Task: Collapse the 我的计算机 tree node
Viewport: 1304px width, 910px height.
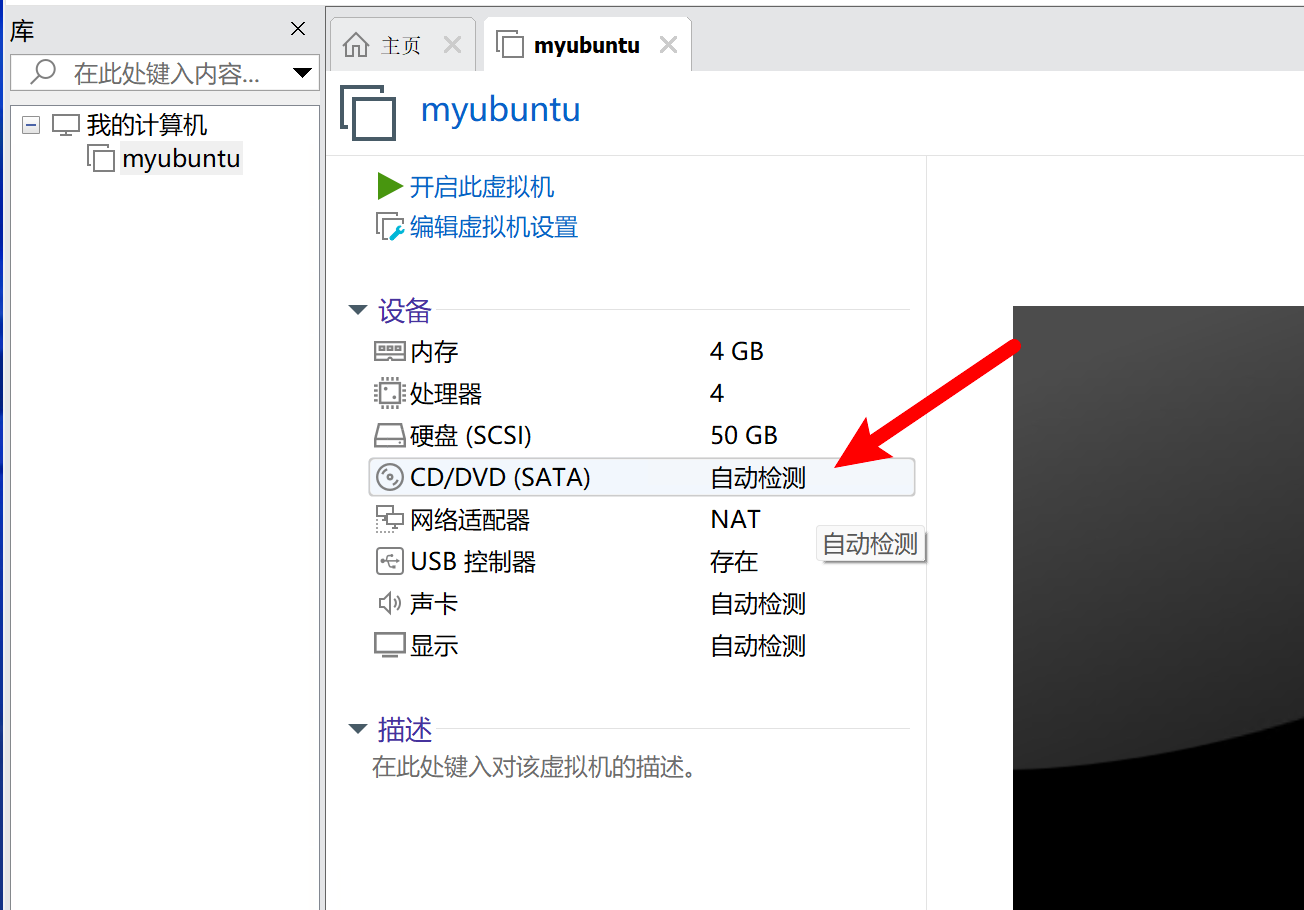Action: (31, 126)
